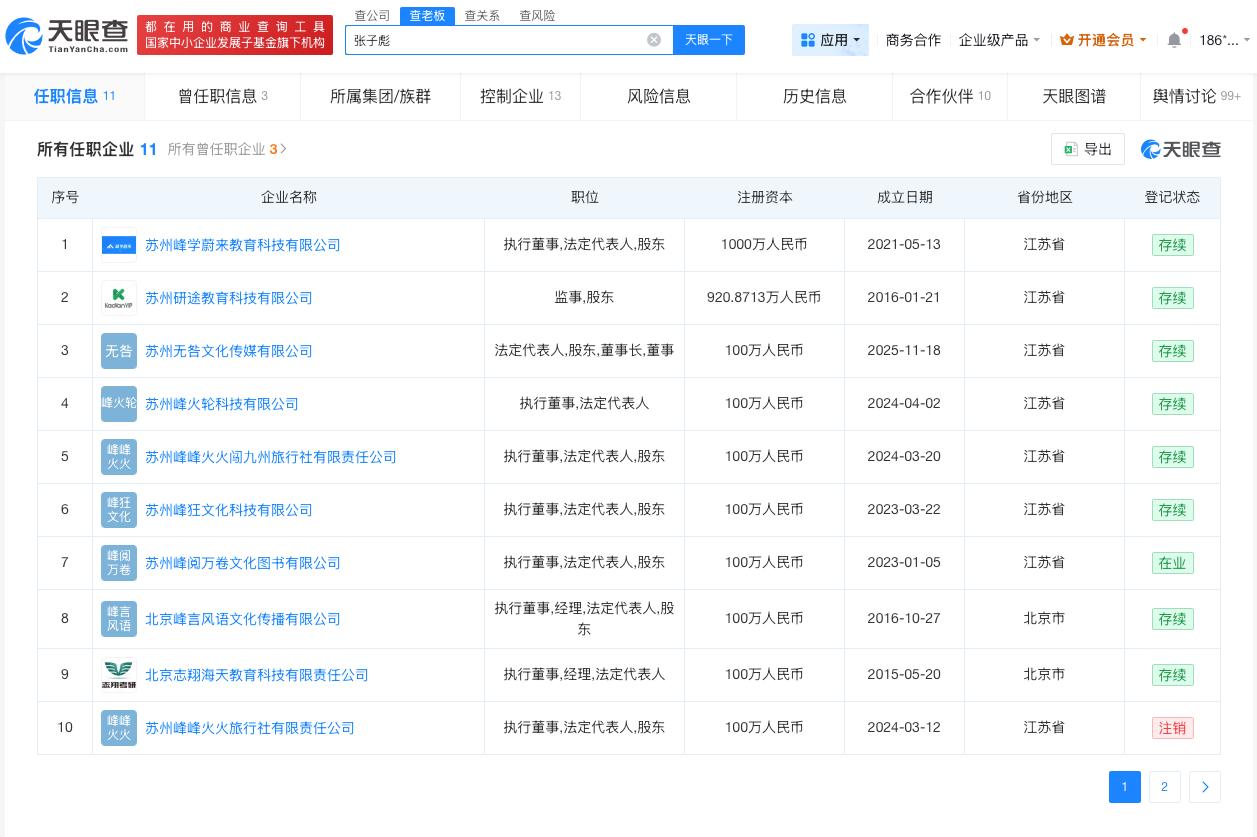Click 苏州峰学蔚来教育 company logo thumbnail
Image resolution: width=1257 pixels, height=837 pixels.
(x=119, y=244)
